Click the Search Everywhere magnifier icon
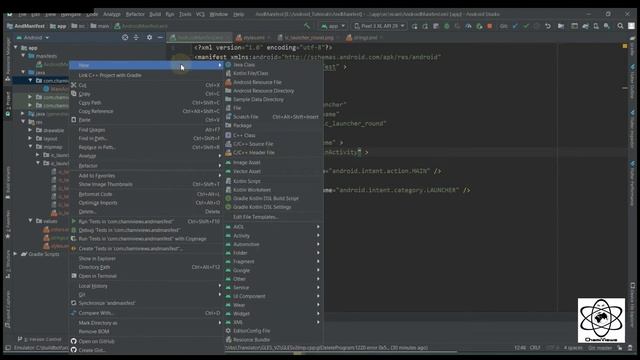The image size is (640, 360). click(620, 26)
